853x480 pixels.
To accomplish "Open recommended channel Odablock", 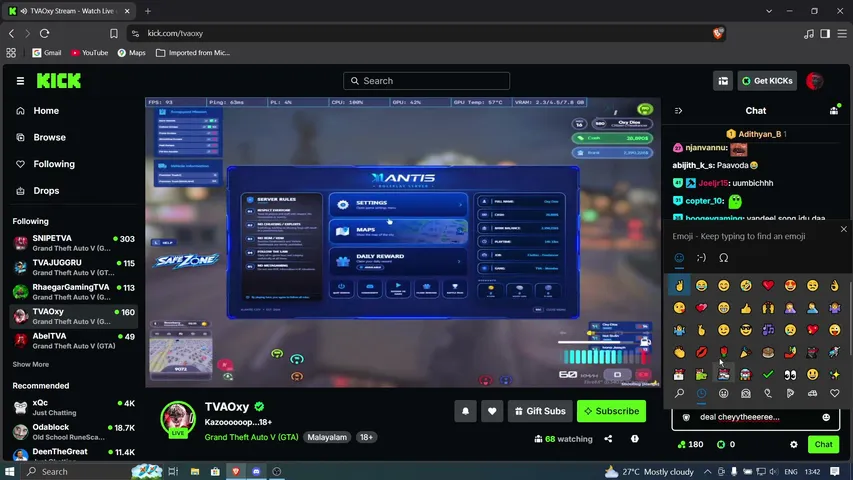I will tap(73, 432).
